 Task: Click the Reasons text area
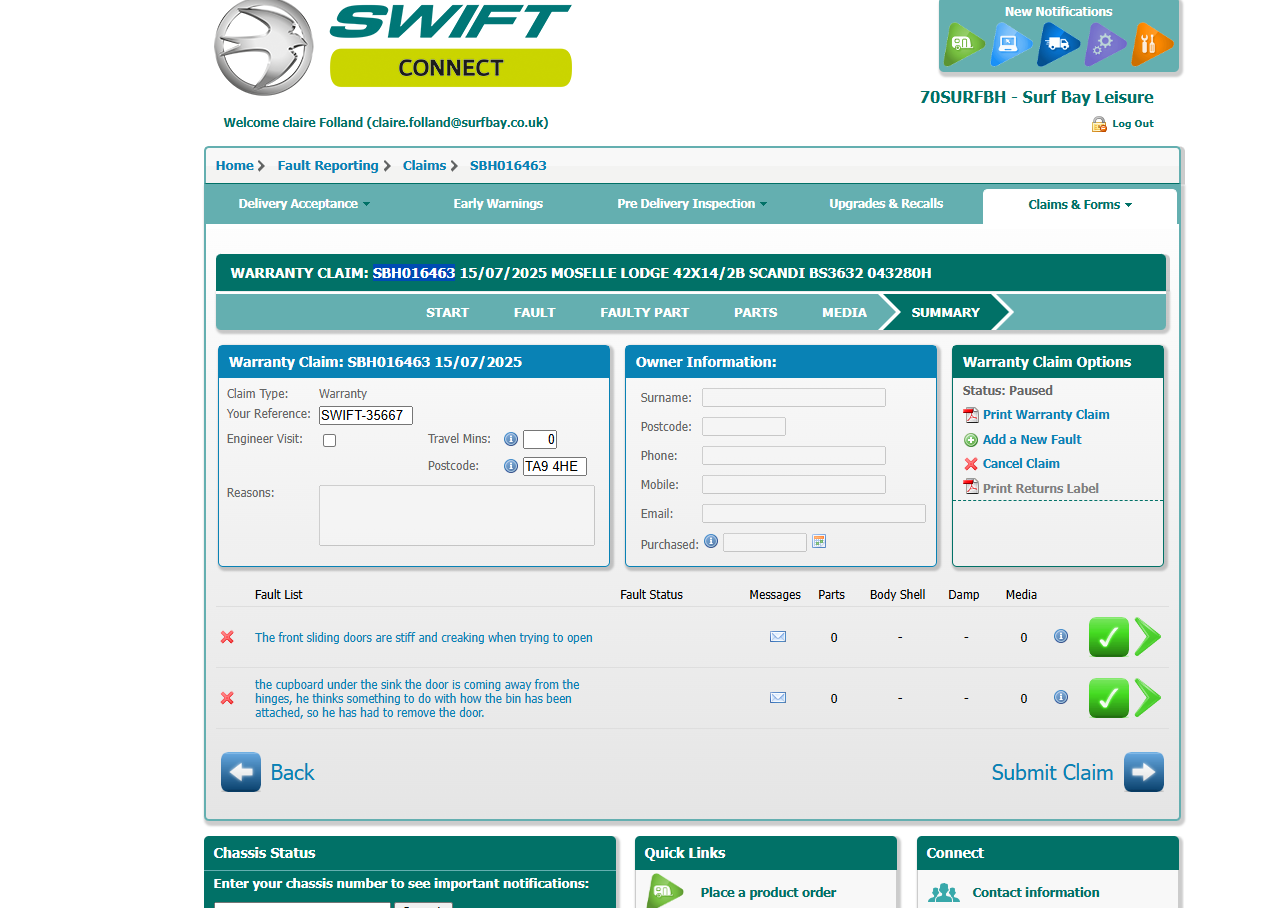[x=457, y=516]
